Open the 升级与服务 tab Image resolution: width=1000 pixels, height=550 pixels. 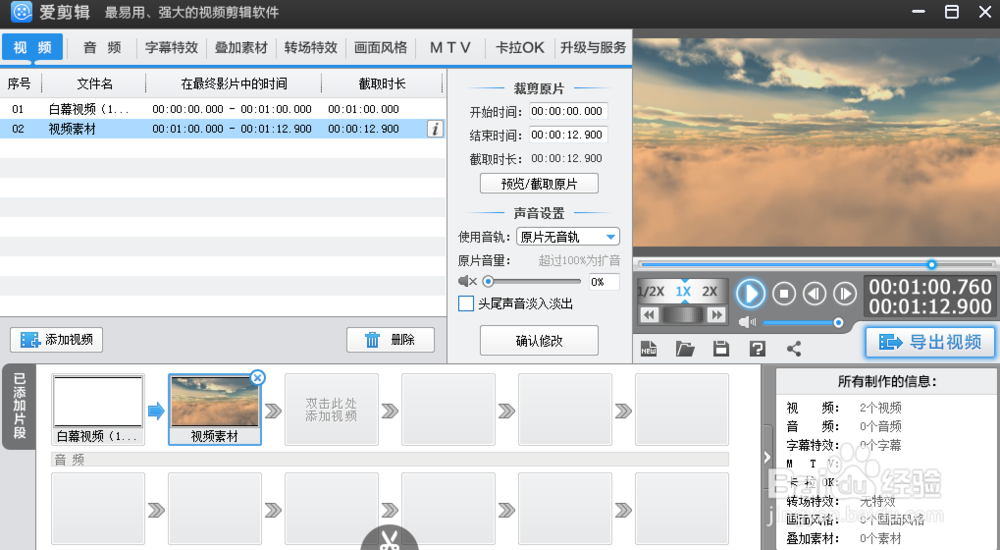(x=593, y=47)
